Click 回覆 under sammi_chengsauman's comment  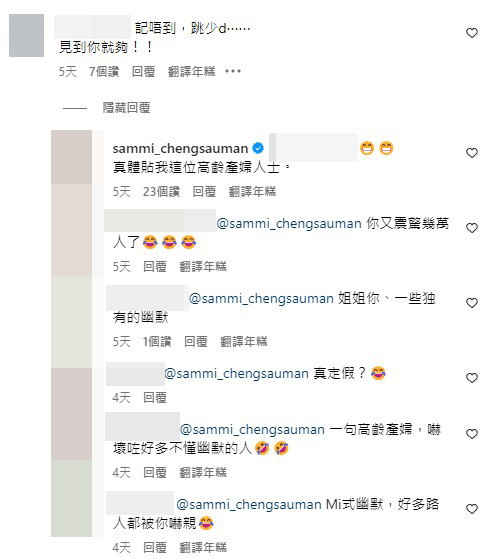pos(204,191)
